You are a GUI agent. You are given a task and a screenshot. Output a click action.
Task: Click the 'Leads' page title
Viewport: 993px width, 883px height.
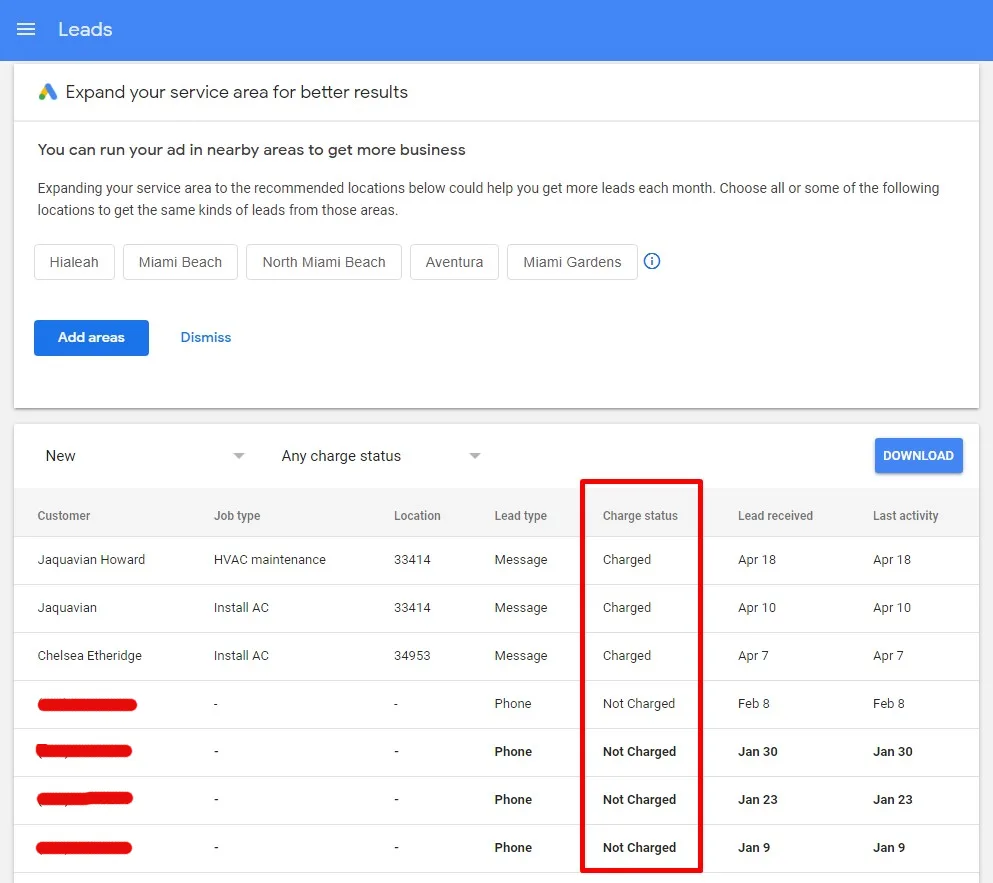[x=85, y=30]
